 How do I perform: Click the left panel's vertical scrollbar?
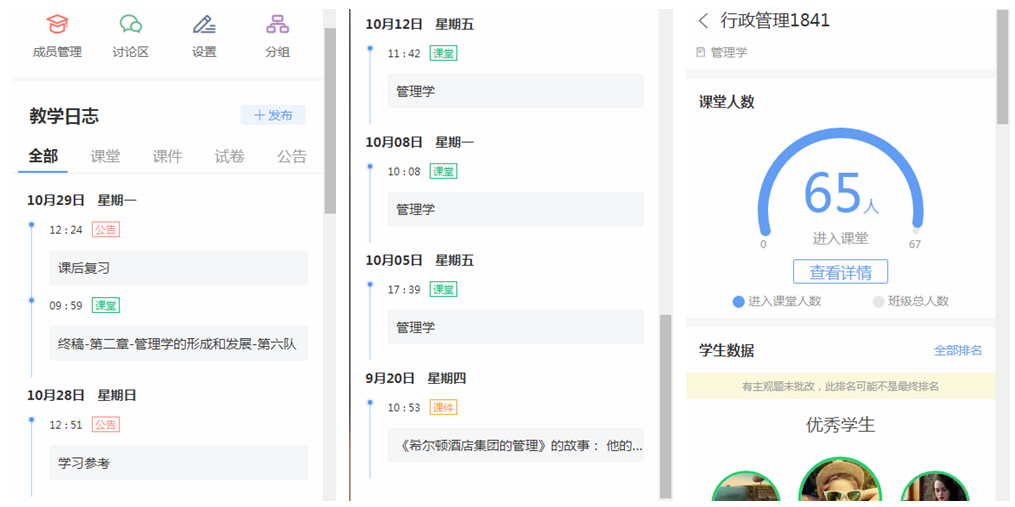330,120
